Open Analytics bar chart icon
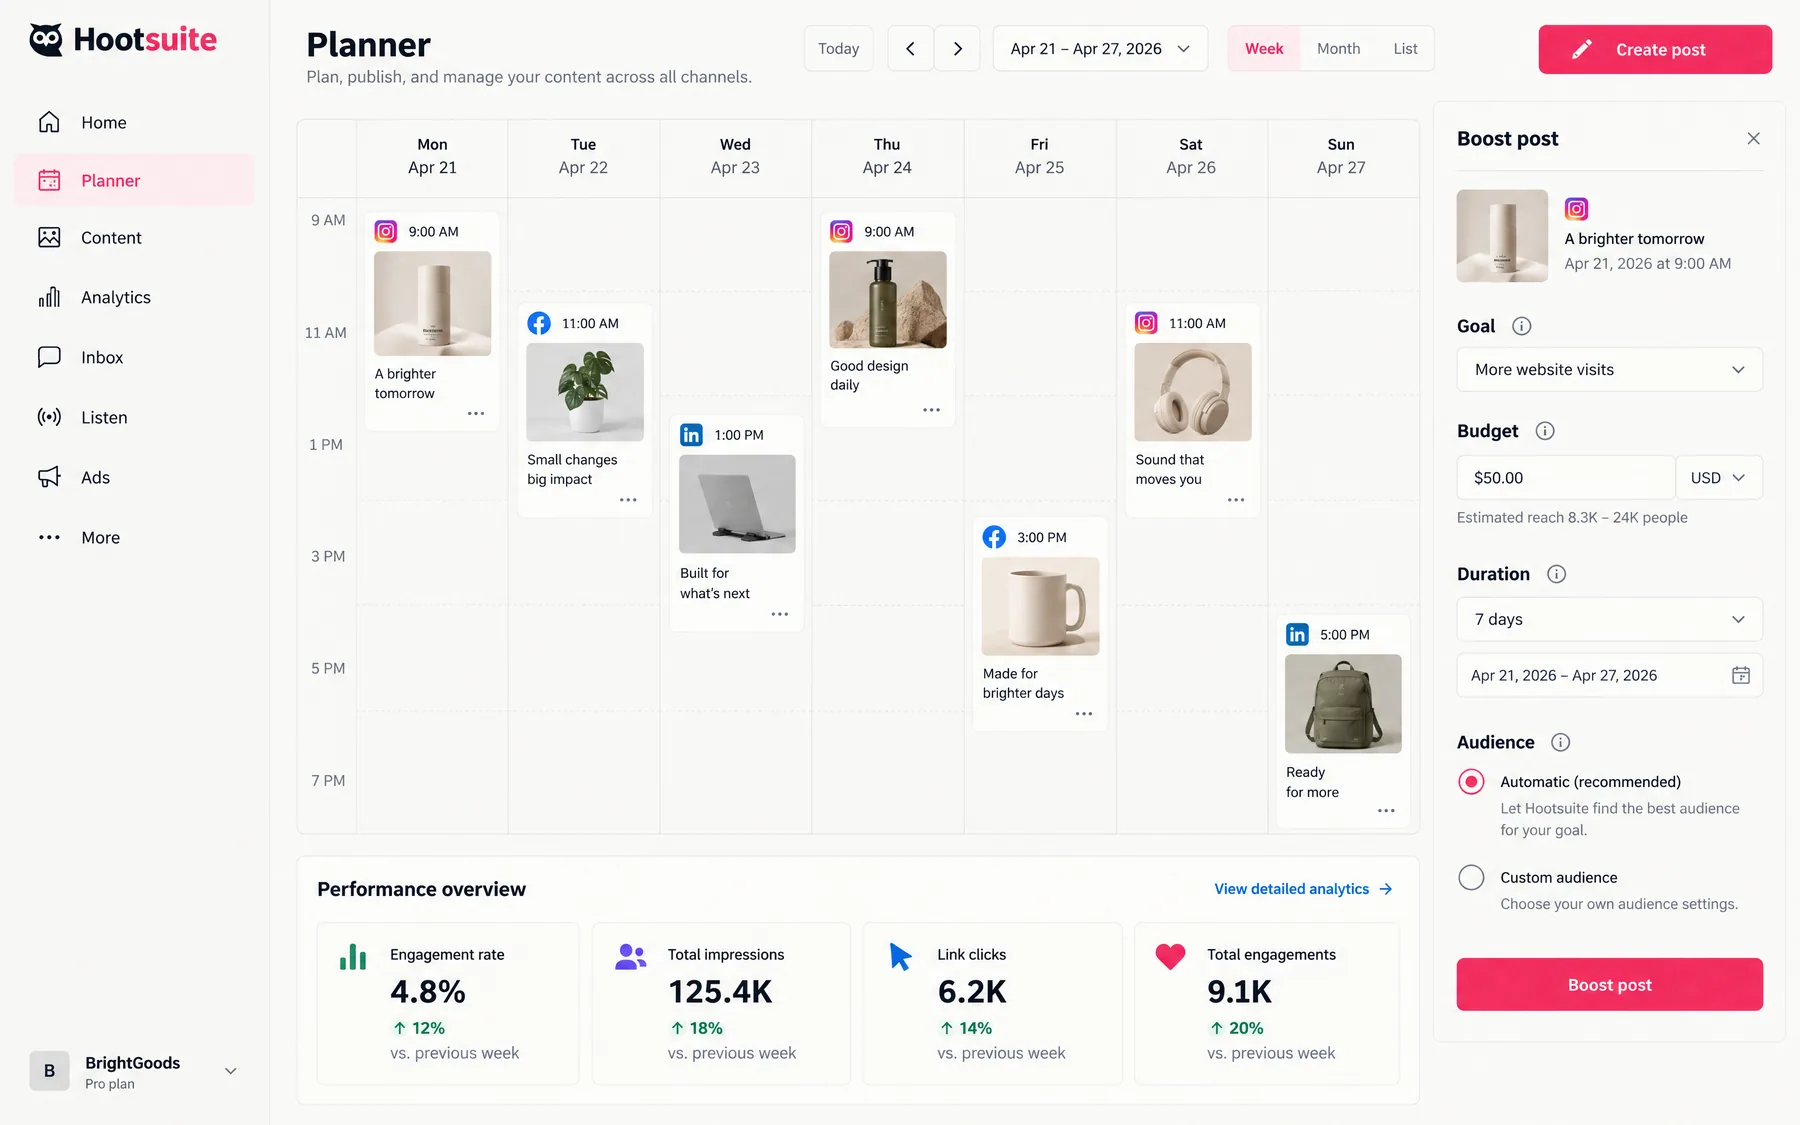The image size is (1800, 1125). tap(49, 297)
